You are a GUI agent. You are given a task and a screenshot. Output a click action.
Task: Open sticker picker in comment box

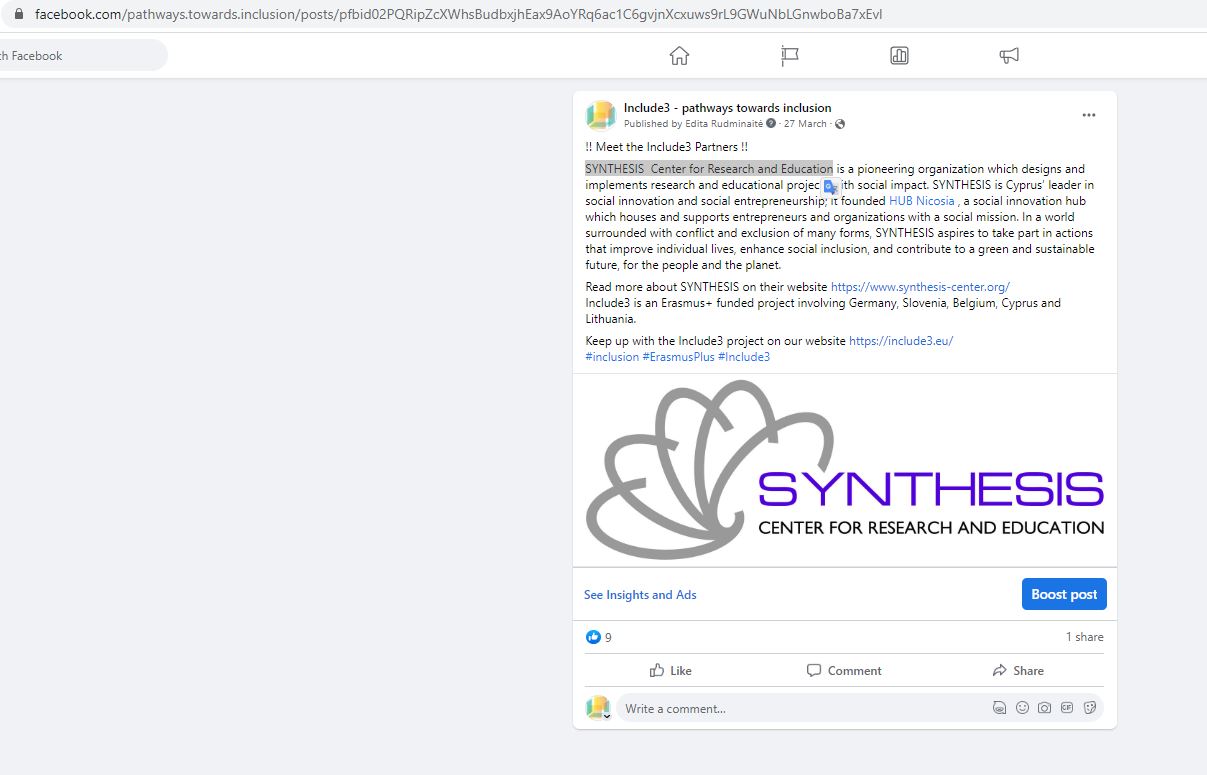pyautogui.click(x=1090, y=708)
